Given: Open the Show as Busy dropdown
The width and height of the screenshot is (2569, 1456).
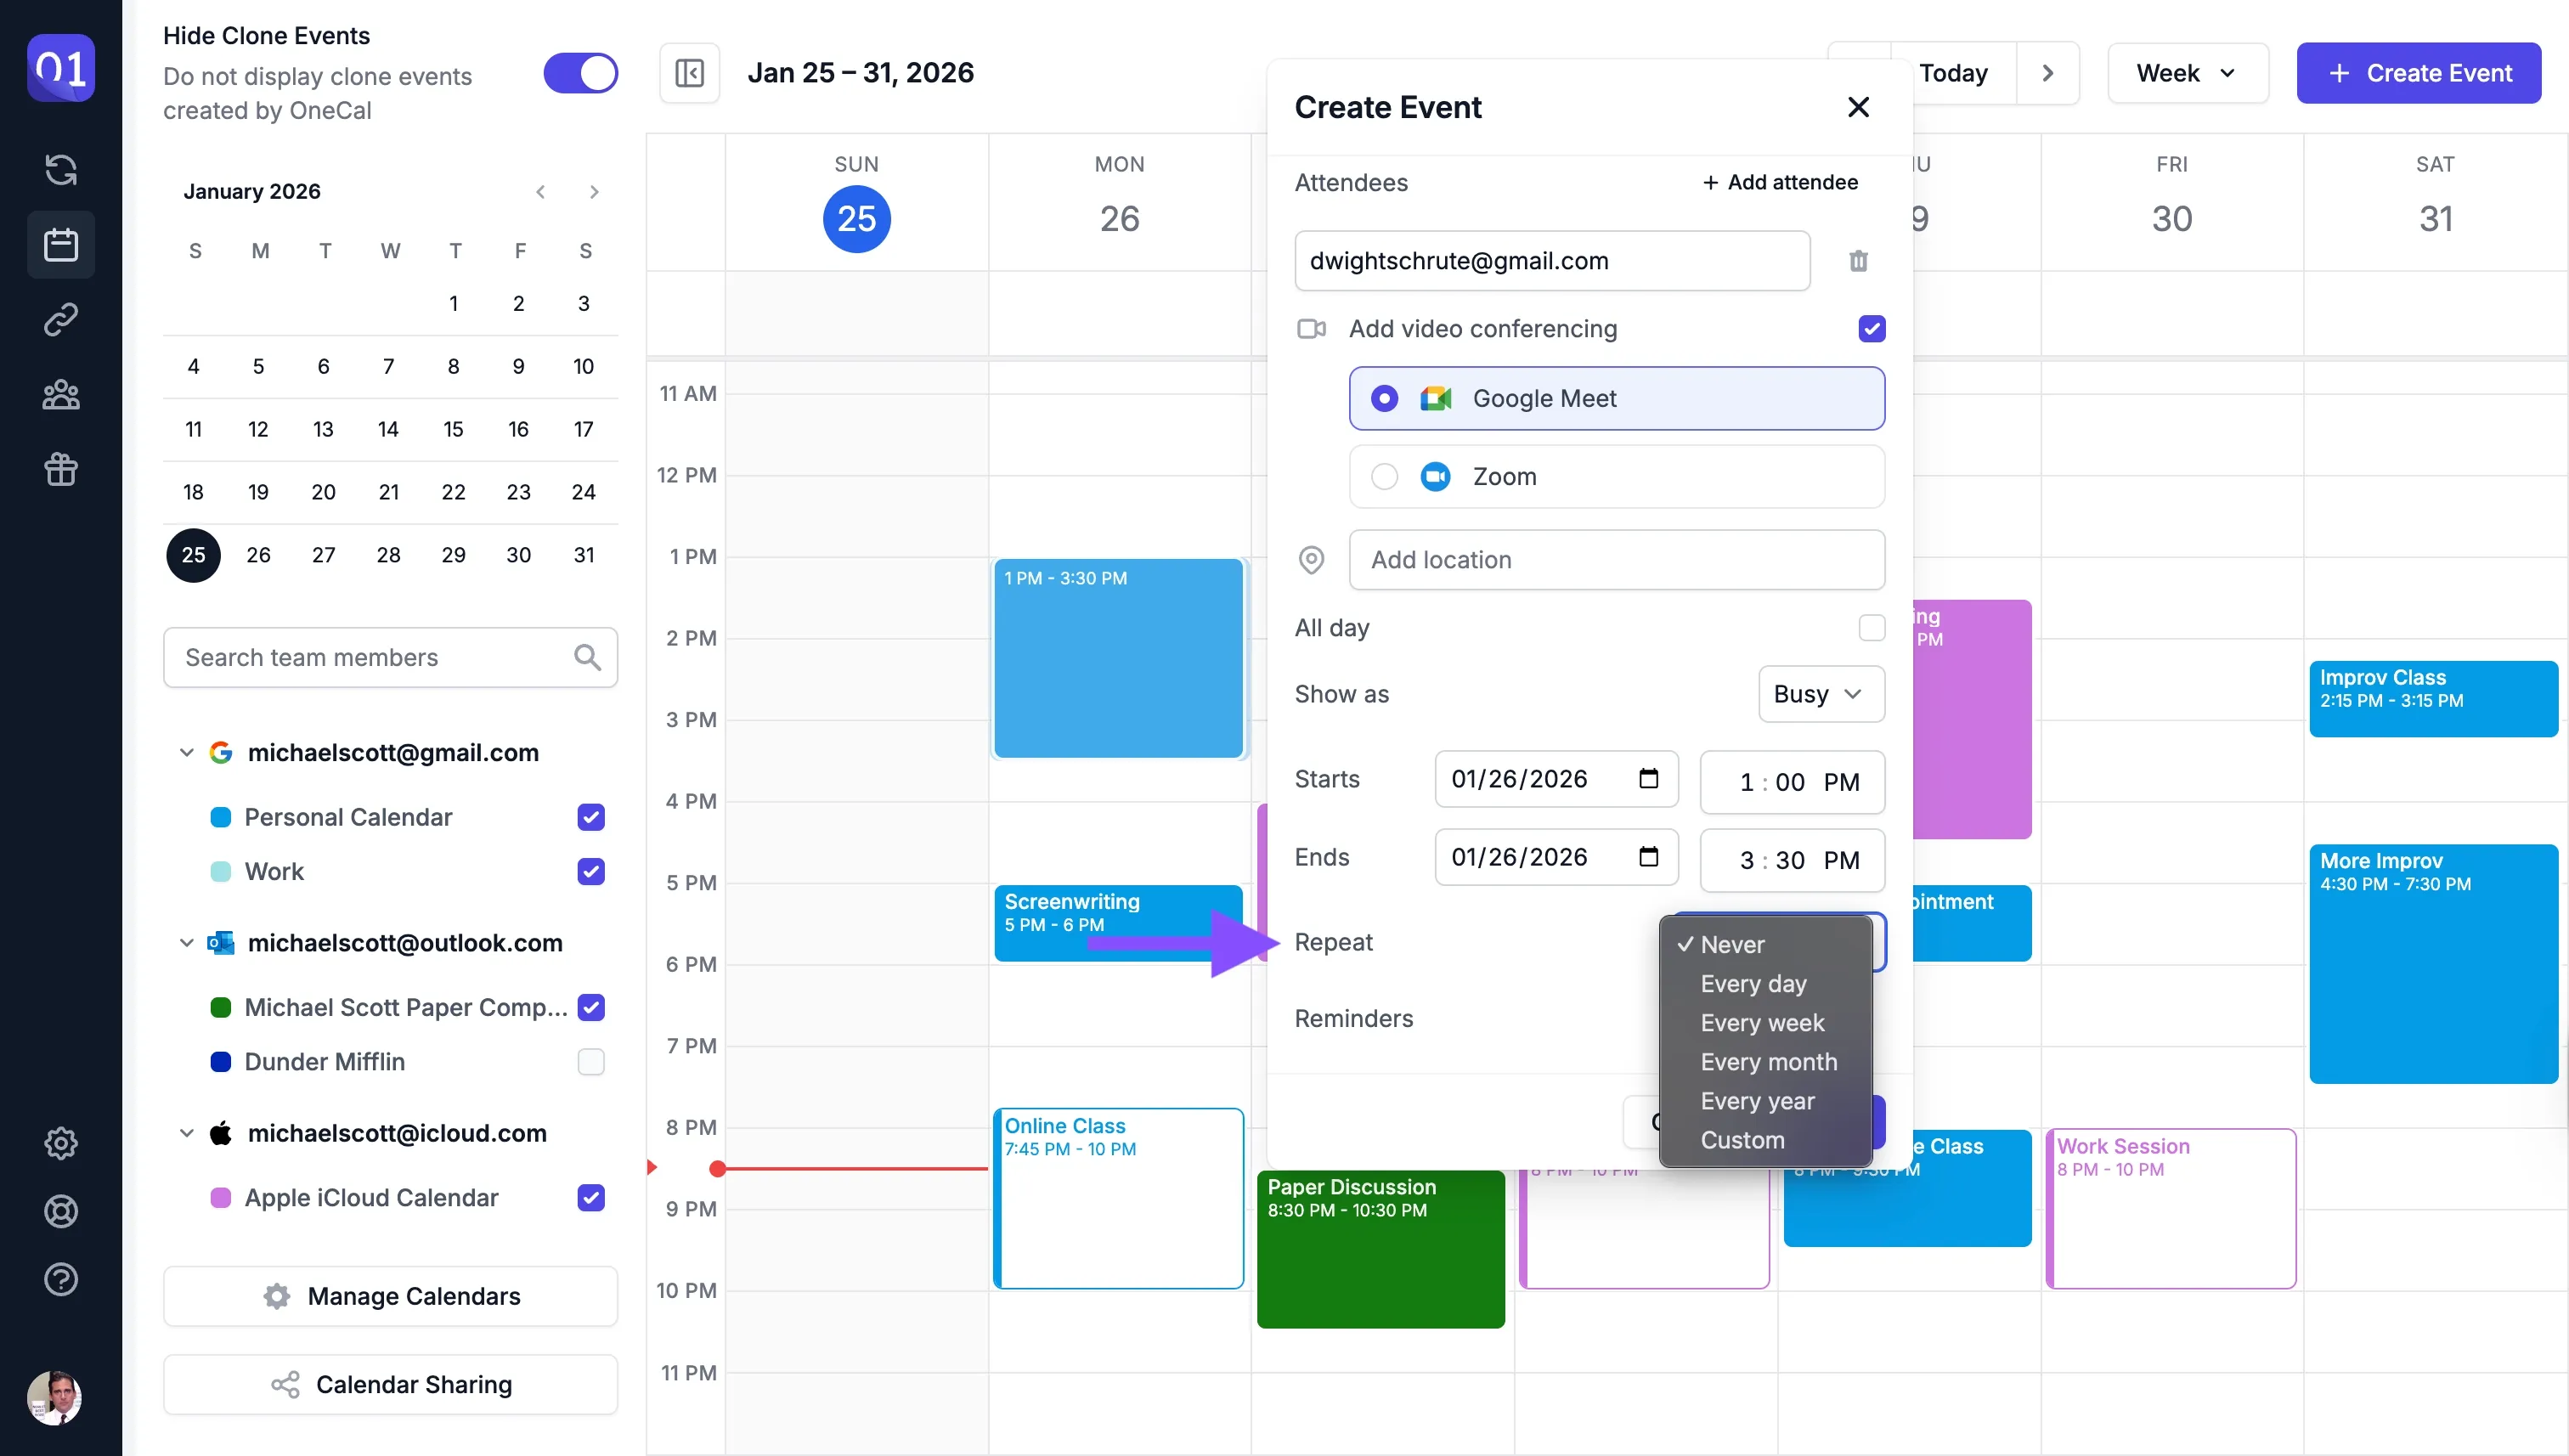Looking at the screenshot, I should pyautogui.click(x=1819, y=694).
